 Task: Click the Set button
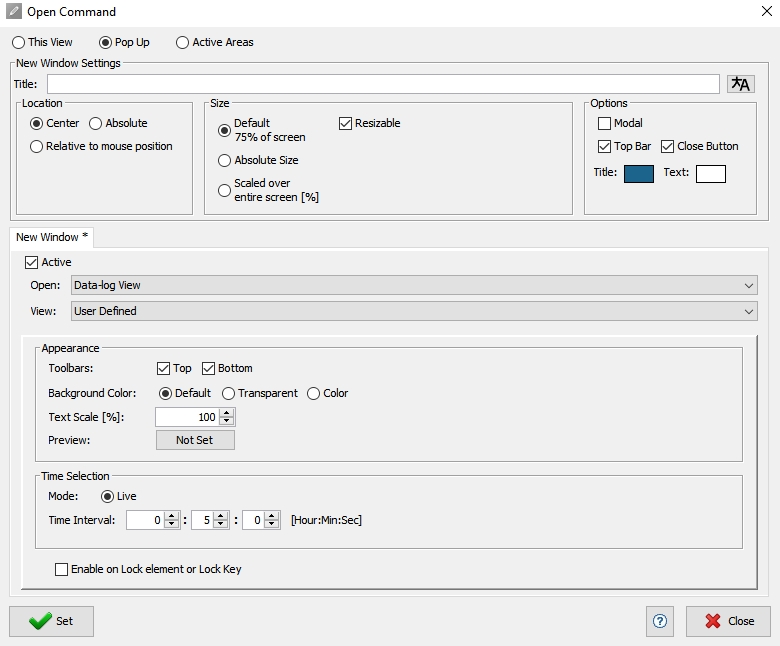tap(51, 621)
